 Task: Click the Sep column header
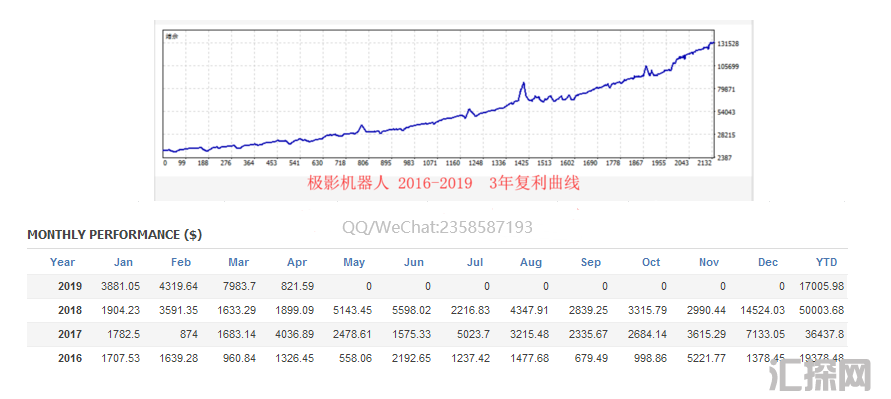591,262
